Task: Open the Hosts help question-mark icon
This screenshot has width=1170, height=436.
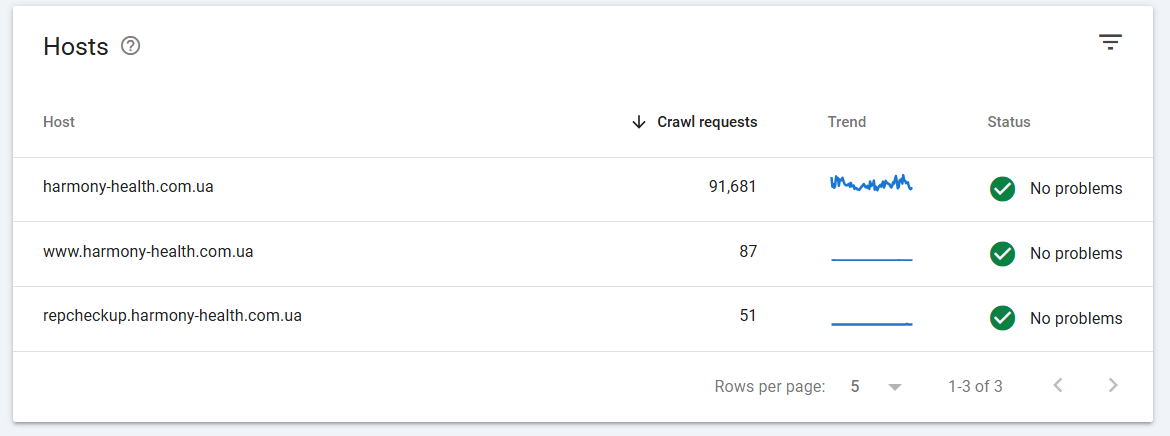Action: click(x=130, y=46)
